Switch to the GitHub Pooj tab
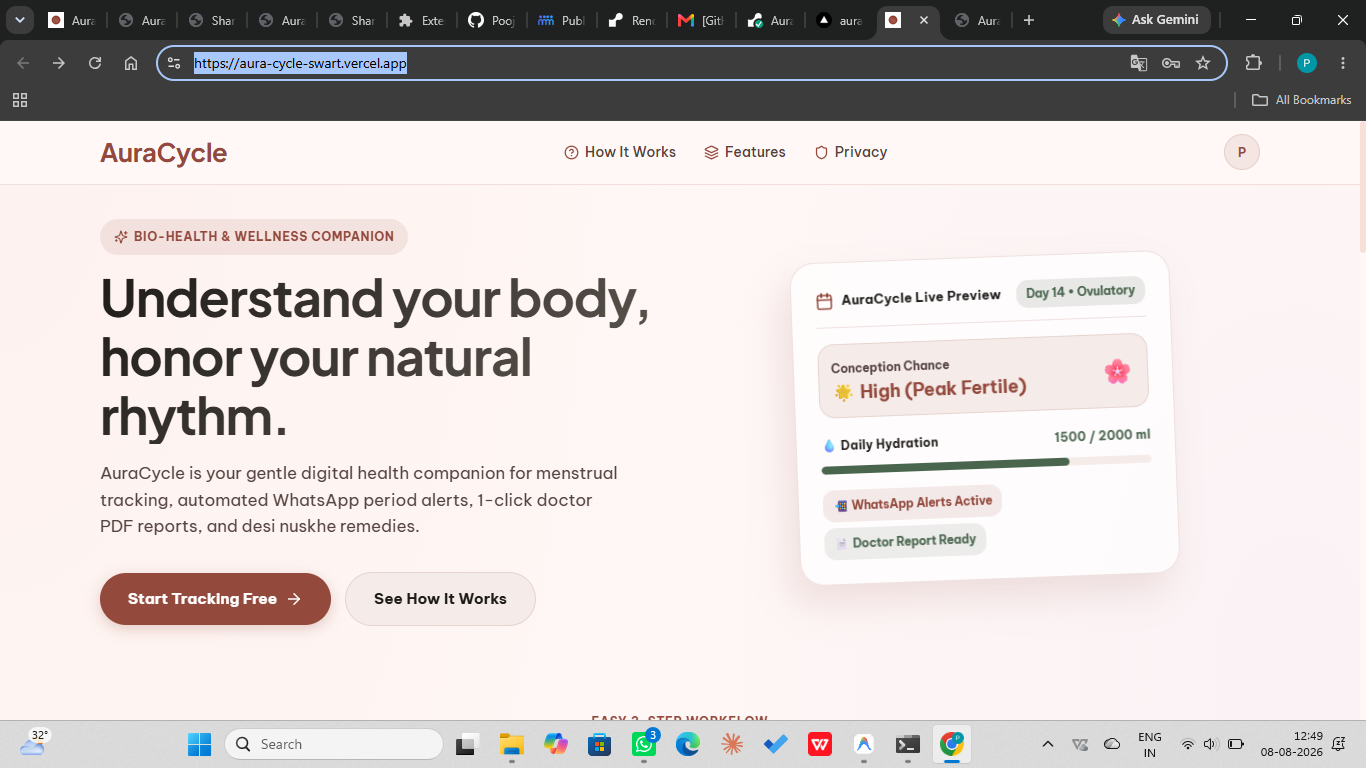The width and height of the screenshot is (1366, 768). coord(491,20)
